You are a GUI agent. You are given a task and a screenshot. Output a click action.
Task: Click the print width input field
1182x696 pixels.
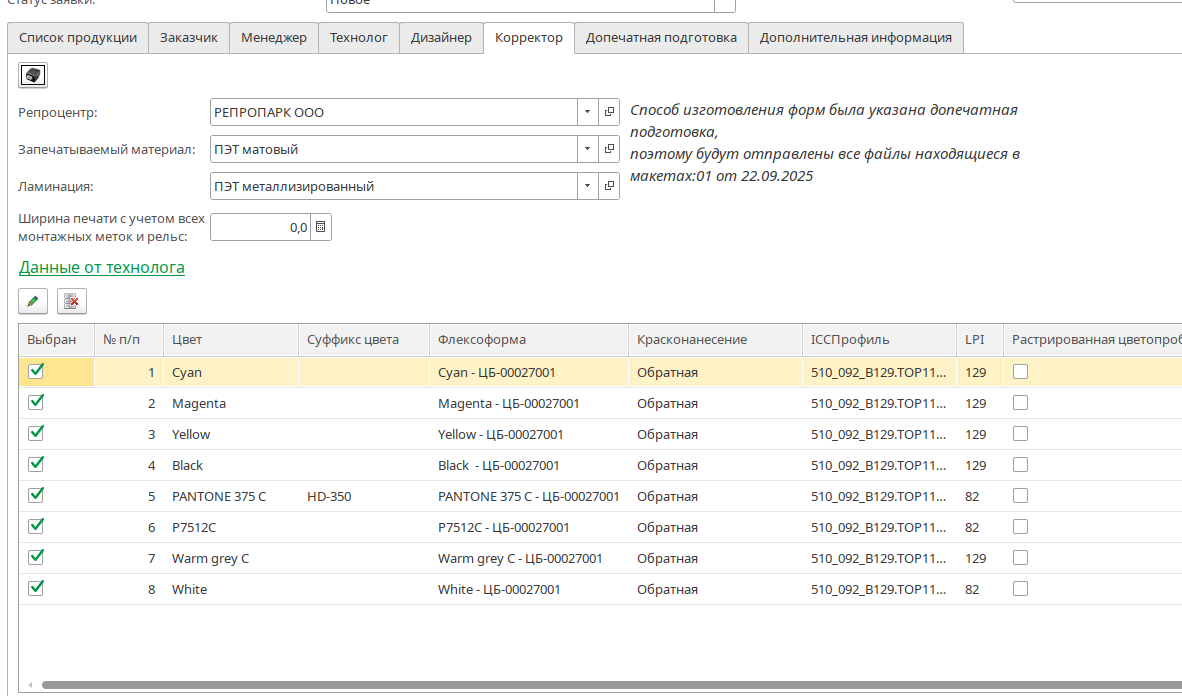tap(260, 228)
